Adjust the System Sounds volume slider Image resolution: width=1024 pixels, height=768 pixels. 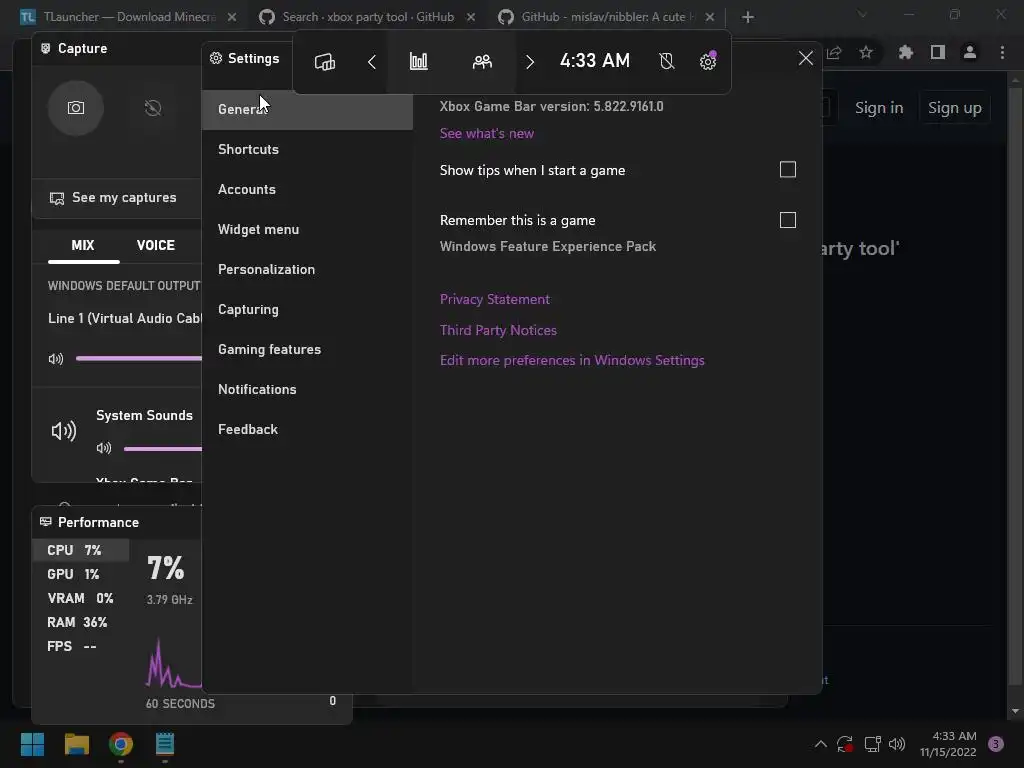tap(163, 449)
